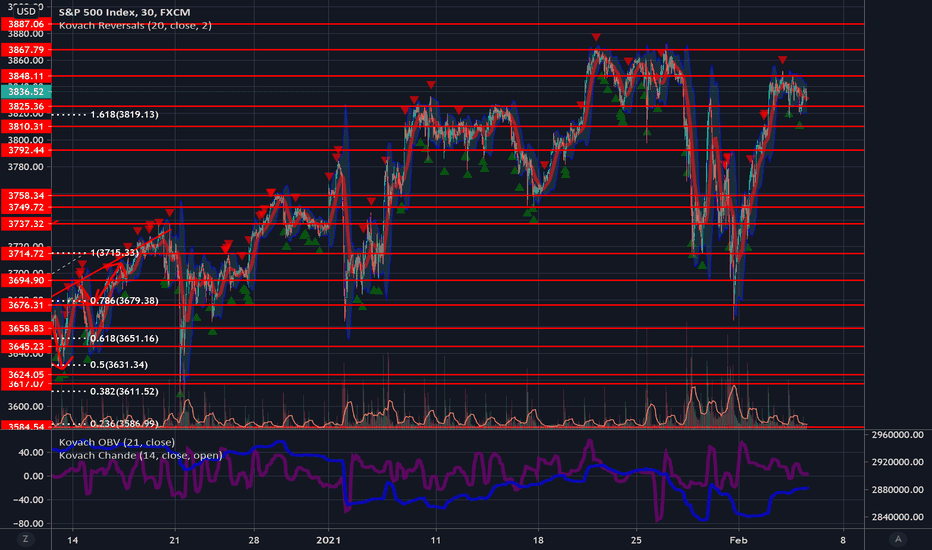The width and height of the screenshot is (932, 550).
Task: Select the 0.382(3611.52) Fibonacci label
Action: [x=124, y=391]
